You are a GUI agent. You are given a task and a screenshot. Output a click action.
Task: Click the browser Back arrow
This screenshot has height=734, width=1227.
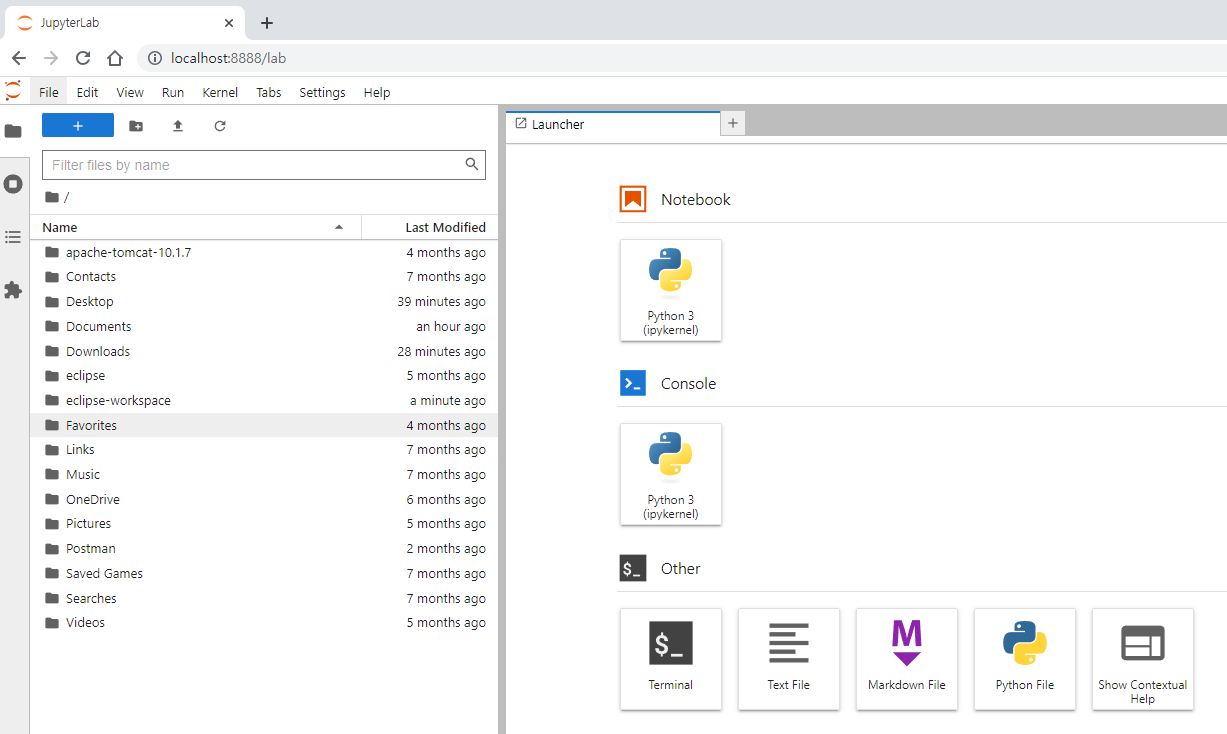[x=18, y=58]
